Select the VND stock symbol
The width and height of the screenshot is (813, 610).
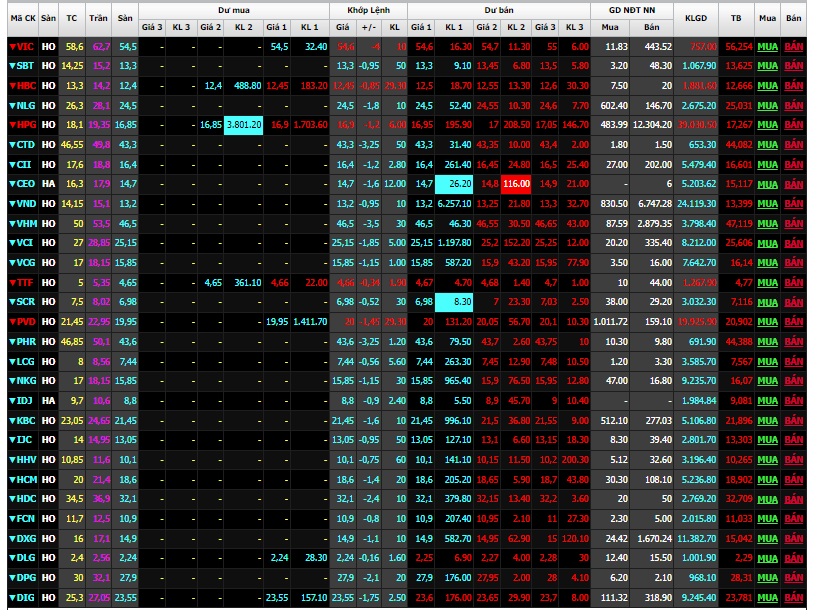26,203
